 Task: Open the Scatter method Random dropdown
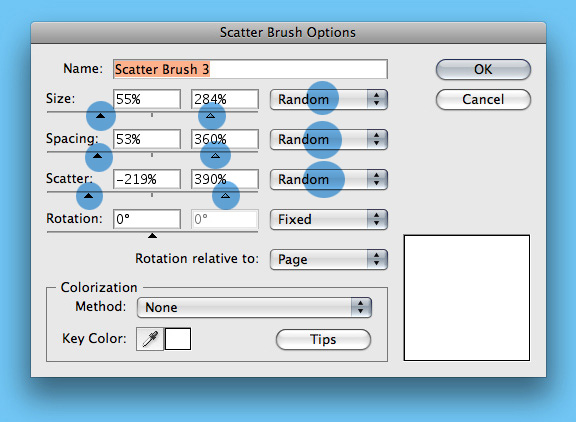329,180
